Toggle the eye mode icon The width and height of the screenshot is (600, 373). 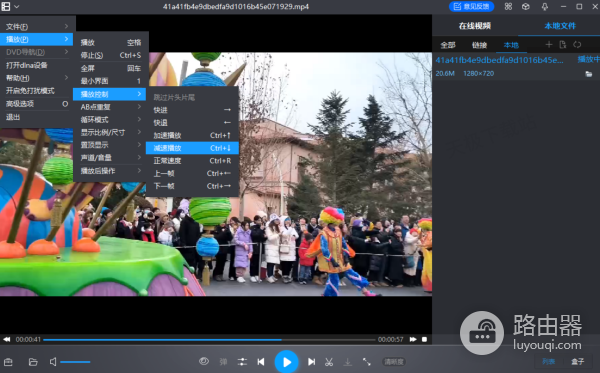[x=204, y=361]
